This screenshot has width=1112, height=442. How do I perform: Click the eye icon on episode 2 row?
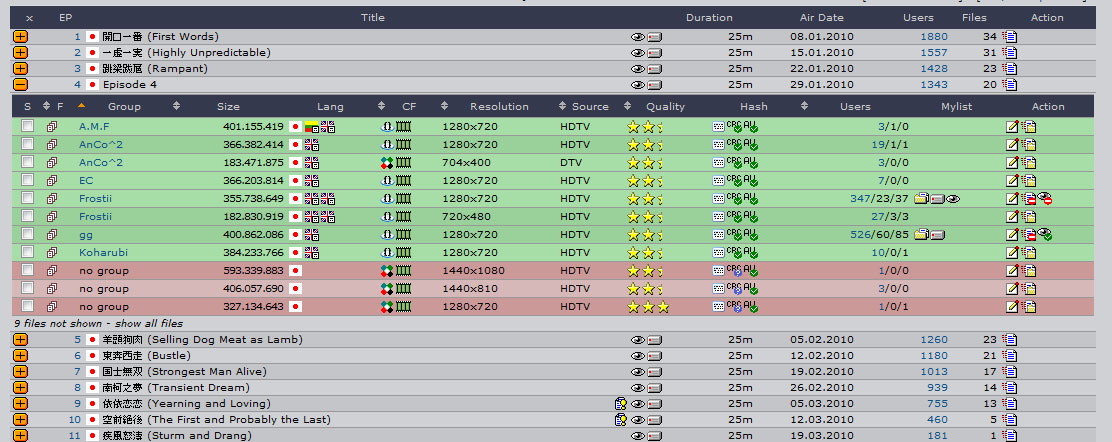click(637, 53)
